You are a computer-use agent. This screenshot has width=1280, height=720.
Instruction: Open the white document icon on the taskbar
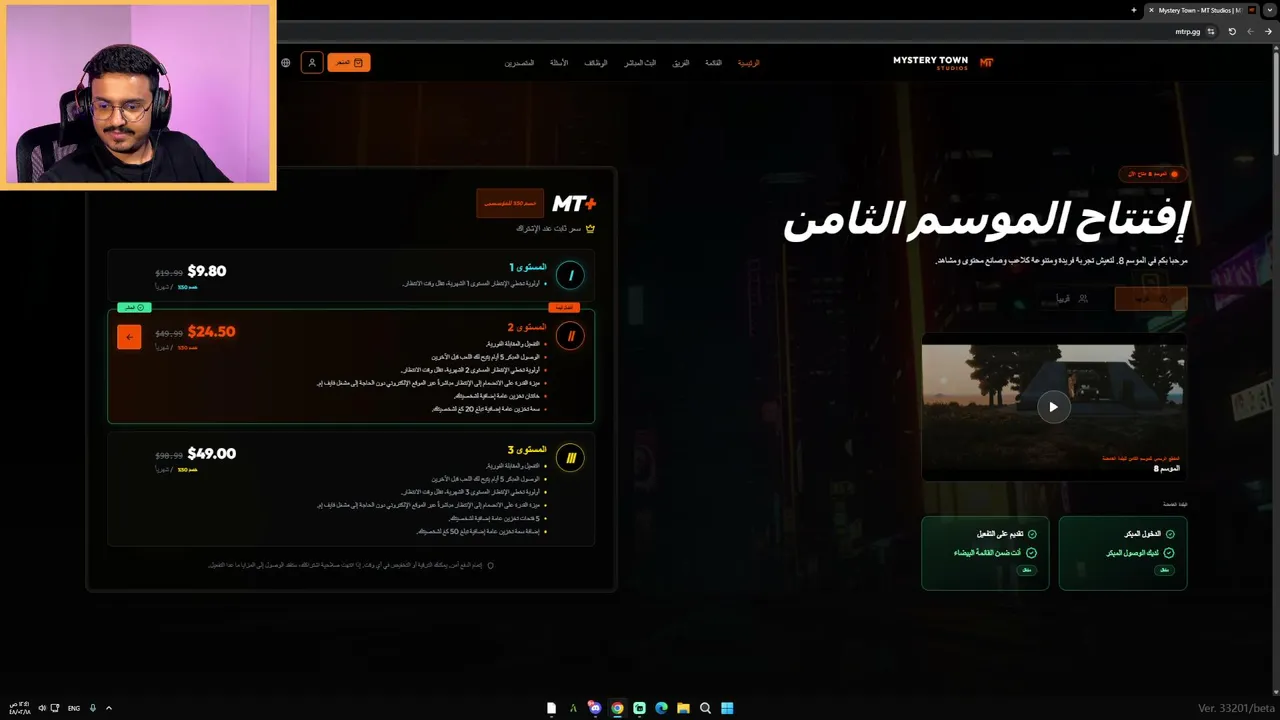click(551, 708)
